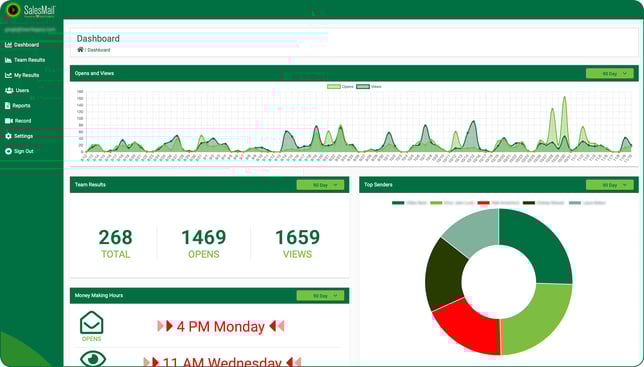This screenshot has height=367, width=644.
Task: Click the Record video camera icon
Action: [x=9, y=121]
